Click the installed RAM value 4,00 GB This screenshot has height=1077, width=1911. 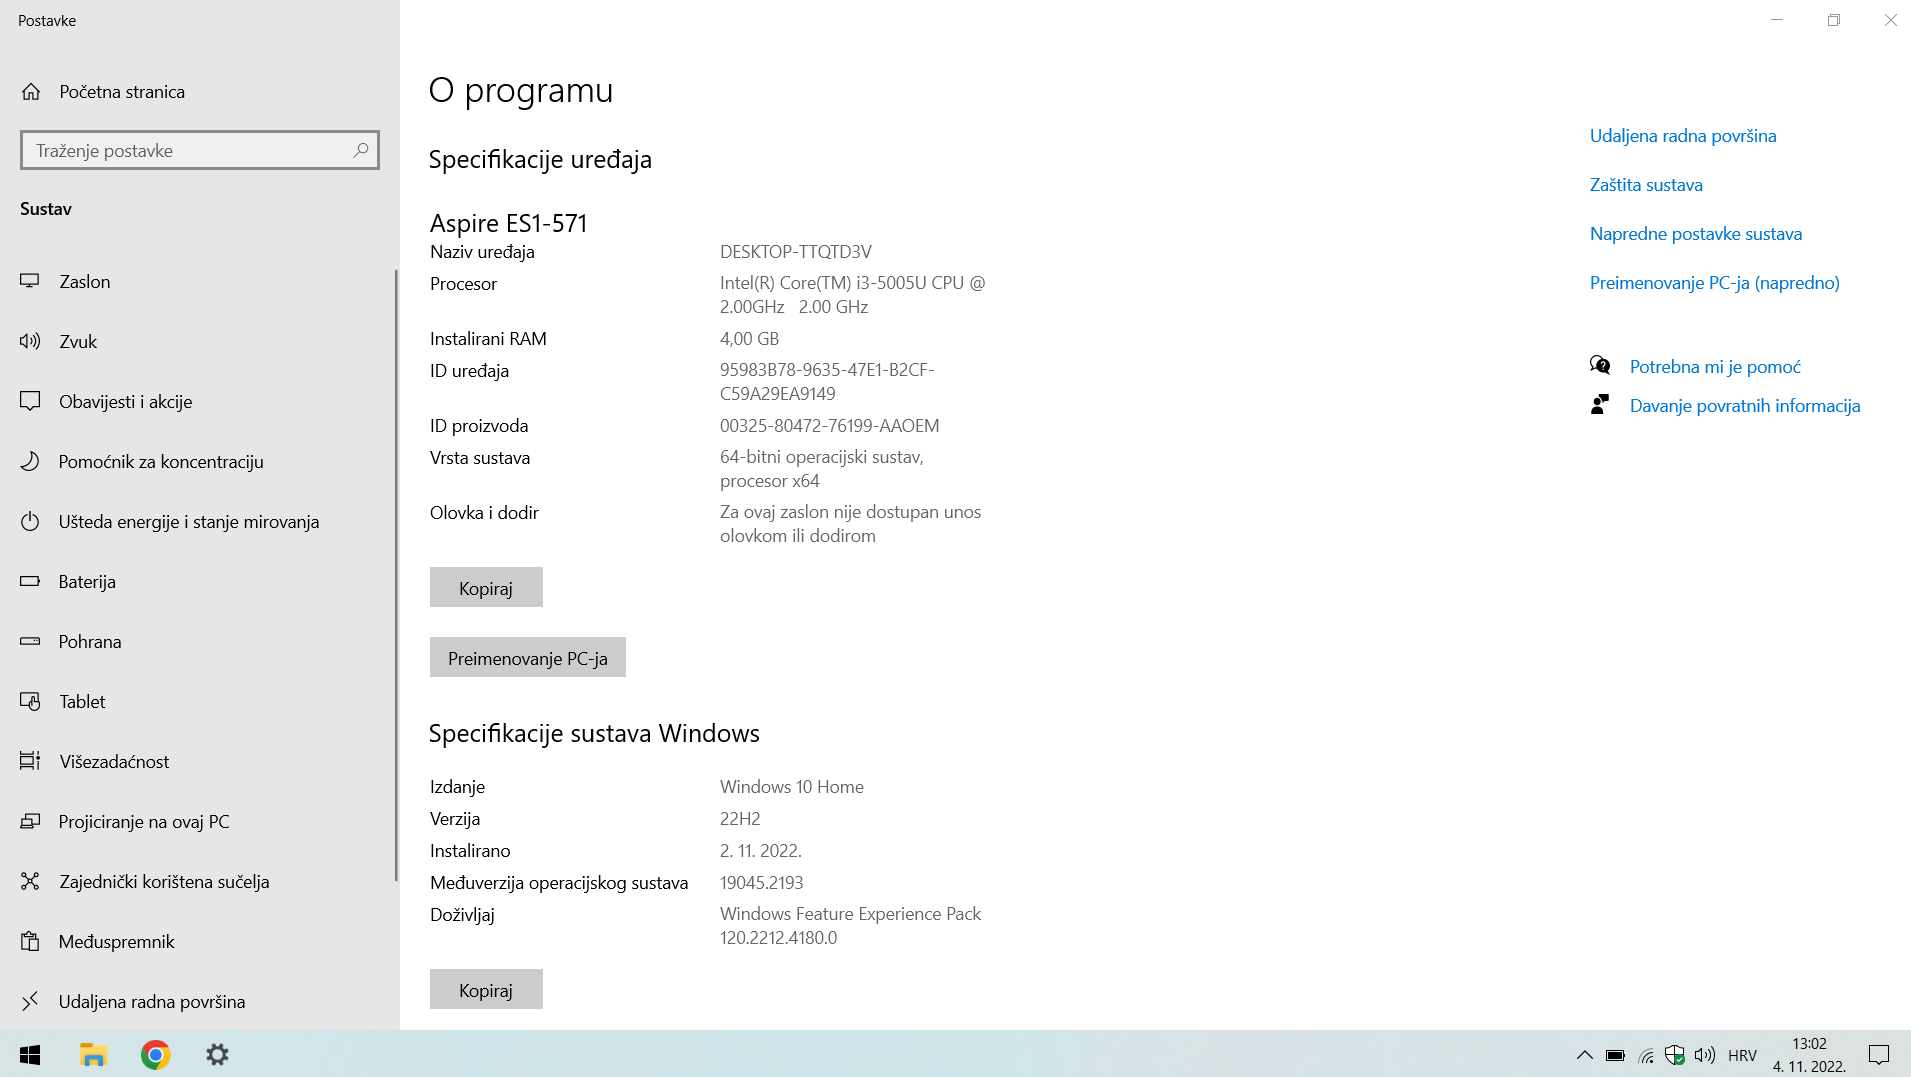click(749, 339)
